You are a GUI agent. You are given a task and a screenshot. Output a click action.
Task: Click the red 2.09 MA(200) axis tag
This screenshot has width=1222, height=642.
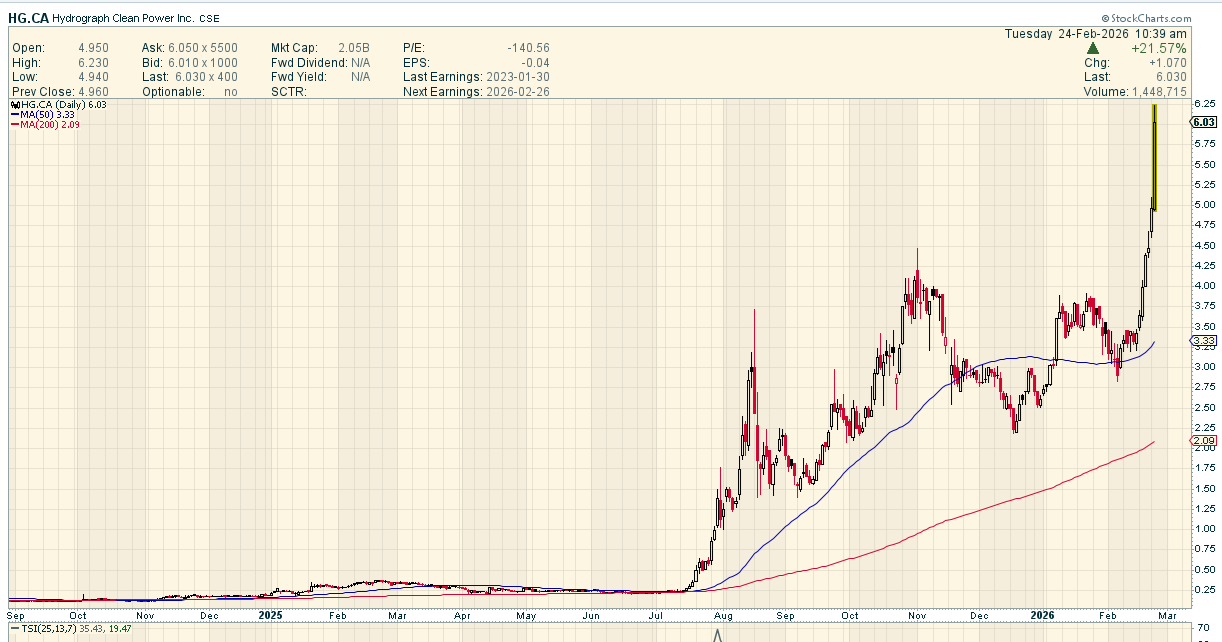click(x=1203, y=441)
